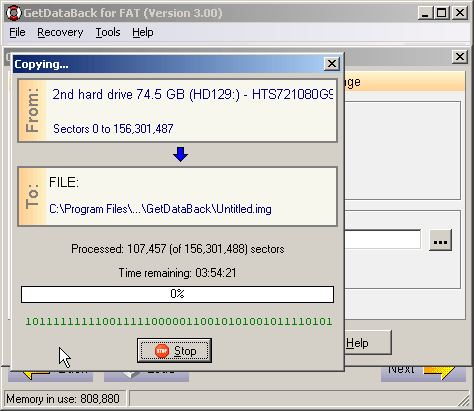This screenshot has width=474, height=411.
Task: Stop the sector copying process
Action: coord(174,351)
